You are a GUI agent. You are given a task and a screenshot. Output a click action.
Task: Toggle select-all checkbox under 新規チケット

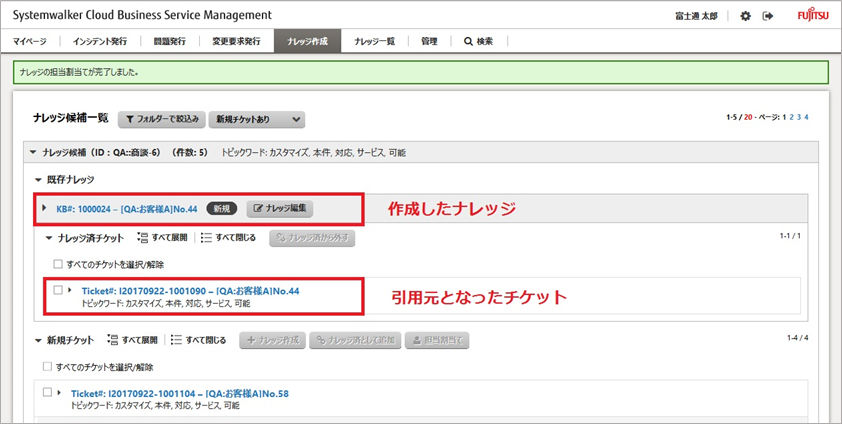pyautogui.click(x=47, y=367)
